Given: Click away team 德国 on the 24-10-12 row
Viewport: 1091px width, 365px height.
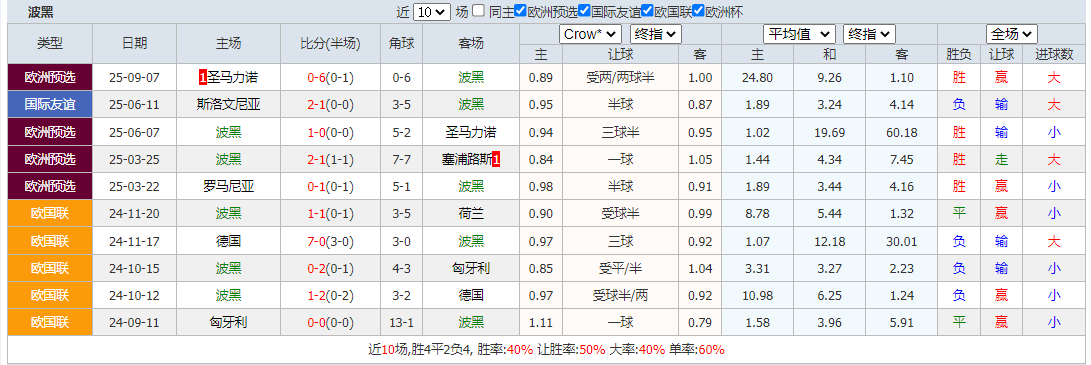Looking at the screenshot, I should point(471,295).
